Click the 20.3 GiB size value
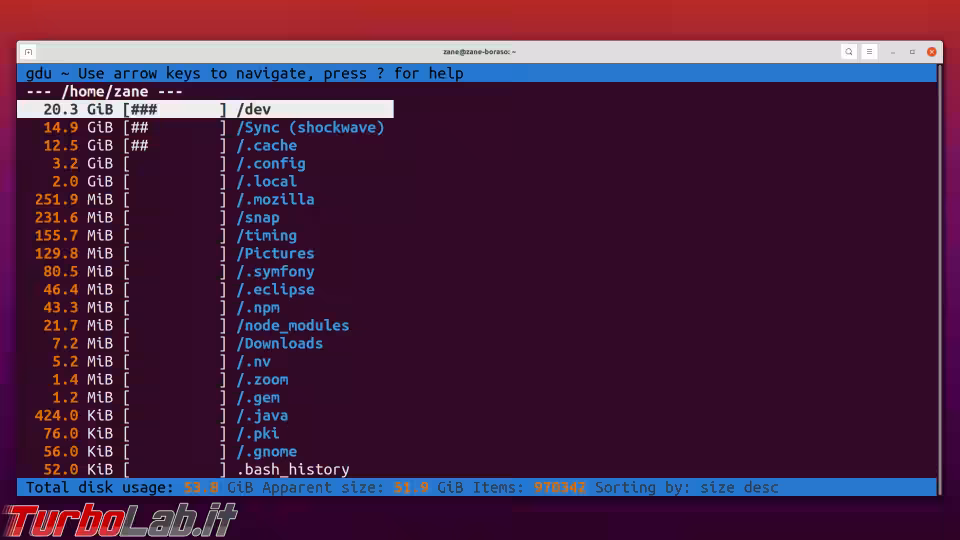Image resolution: width=960 pixels, height=540 pixels. [78, 110]
